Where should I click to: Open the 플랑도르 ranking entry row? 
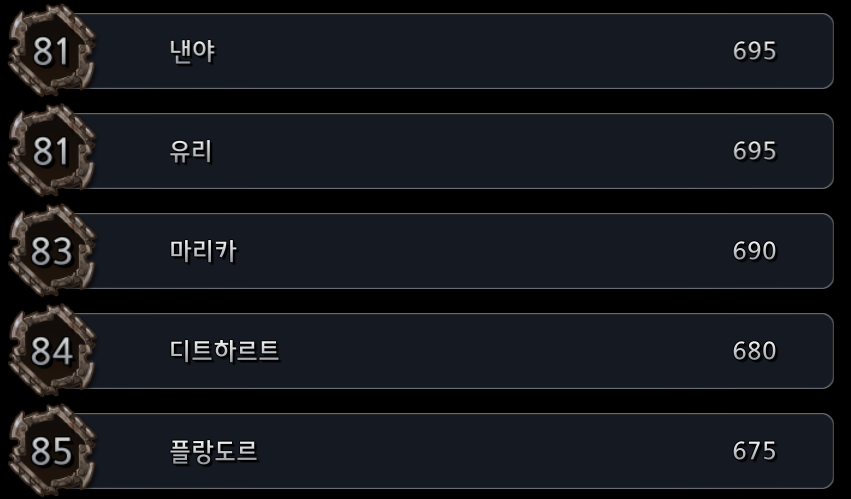(421, 450)
